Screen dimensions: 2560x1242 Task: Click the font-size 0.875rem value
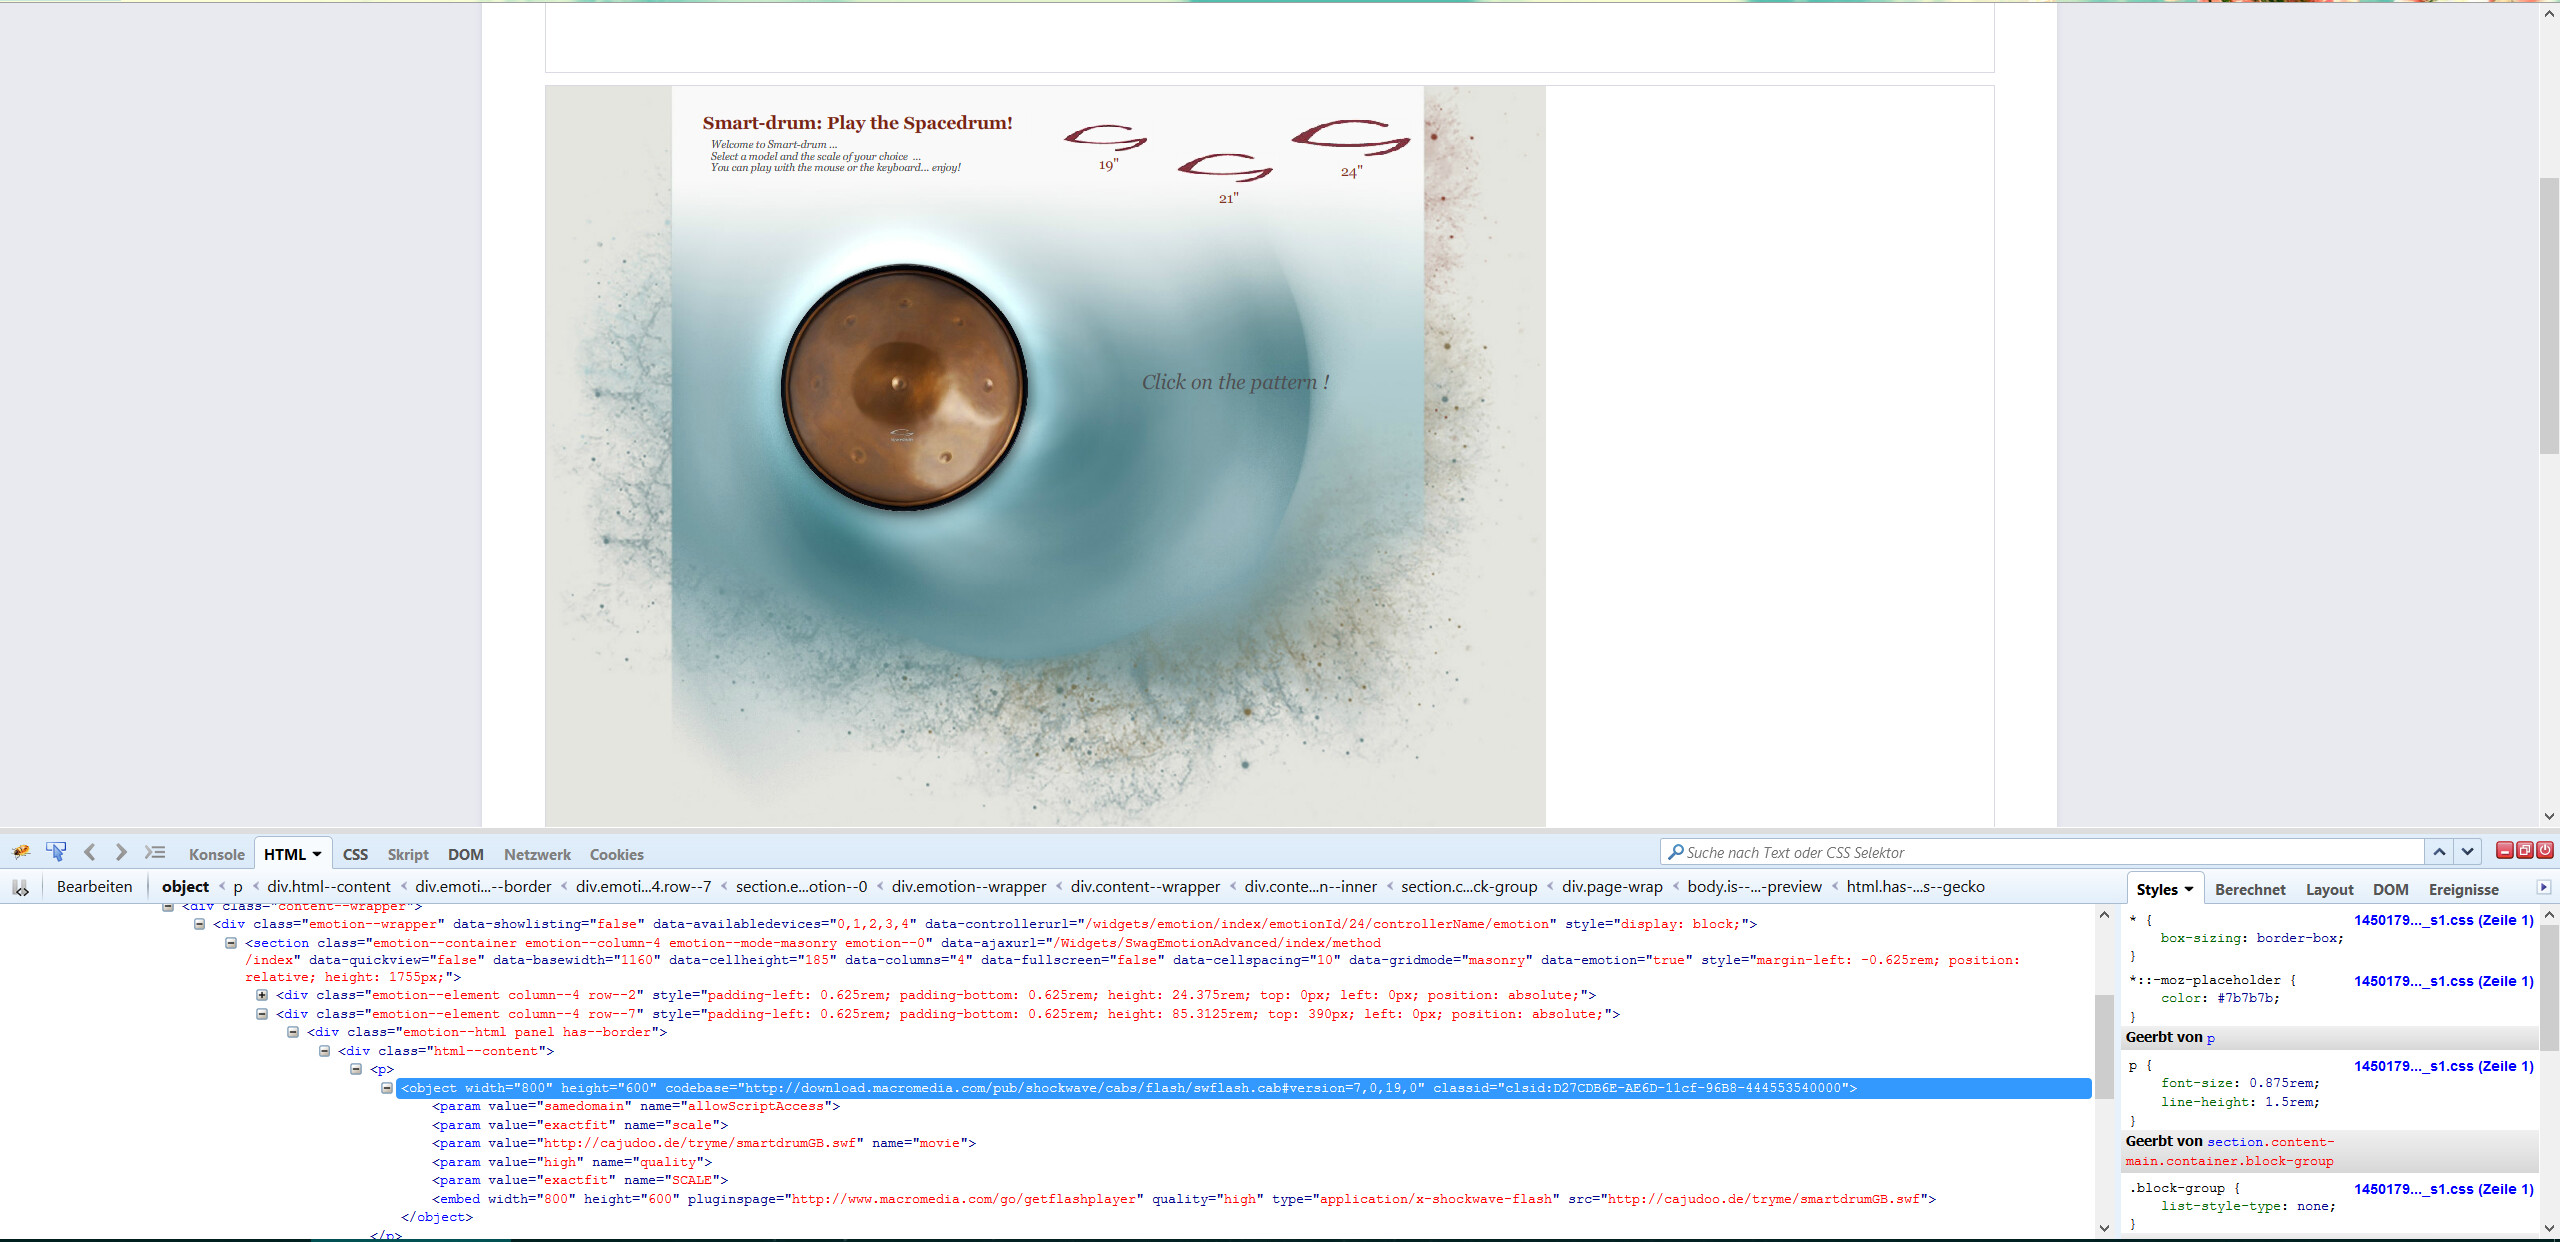pos(2281,1083)
